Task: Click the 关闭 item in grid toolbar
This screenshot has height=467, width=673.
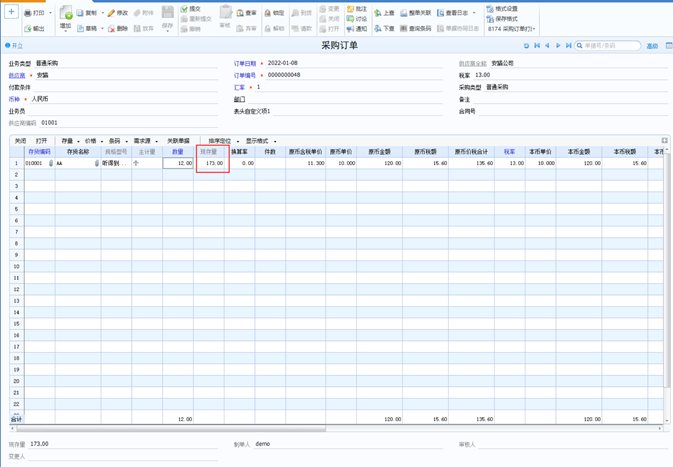Action: click(20, 142)
